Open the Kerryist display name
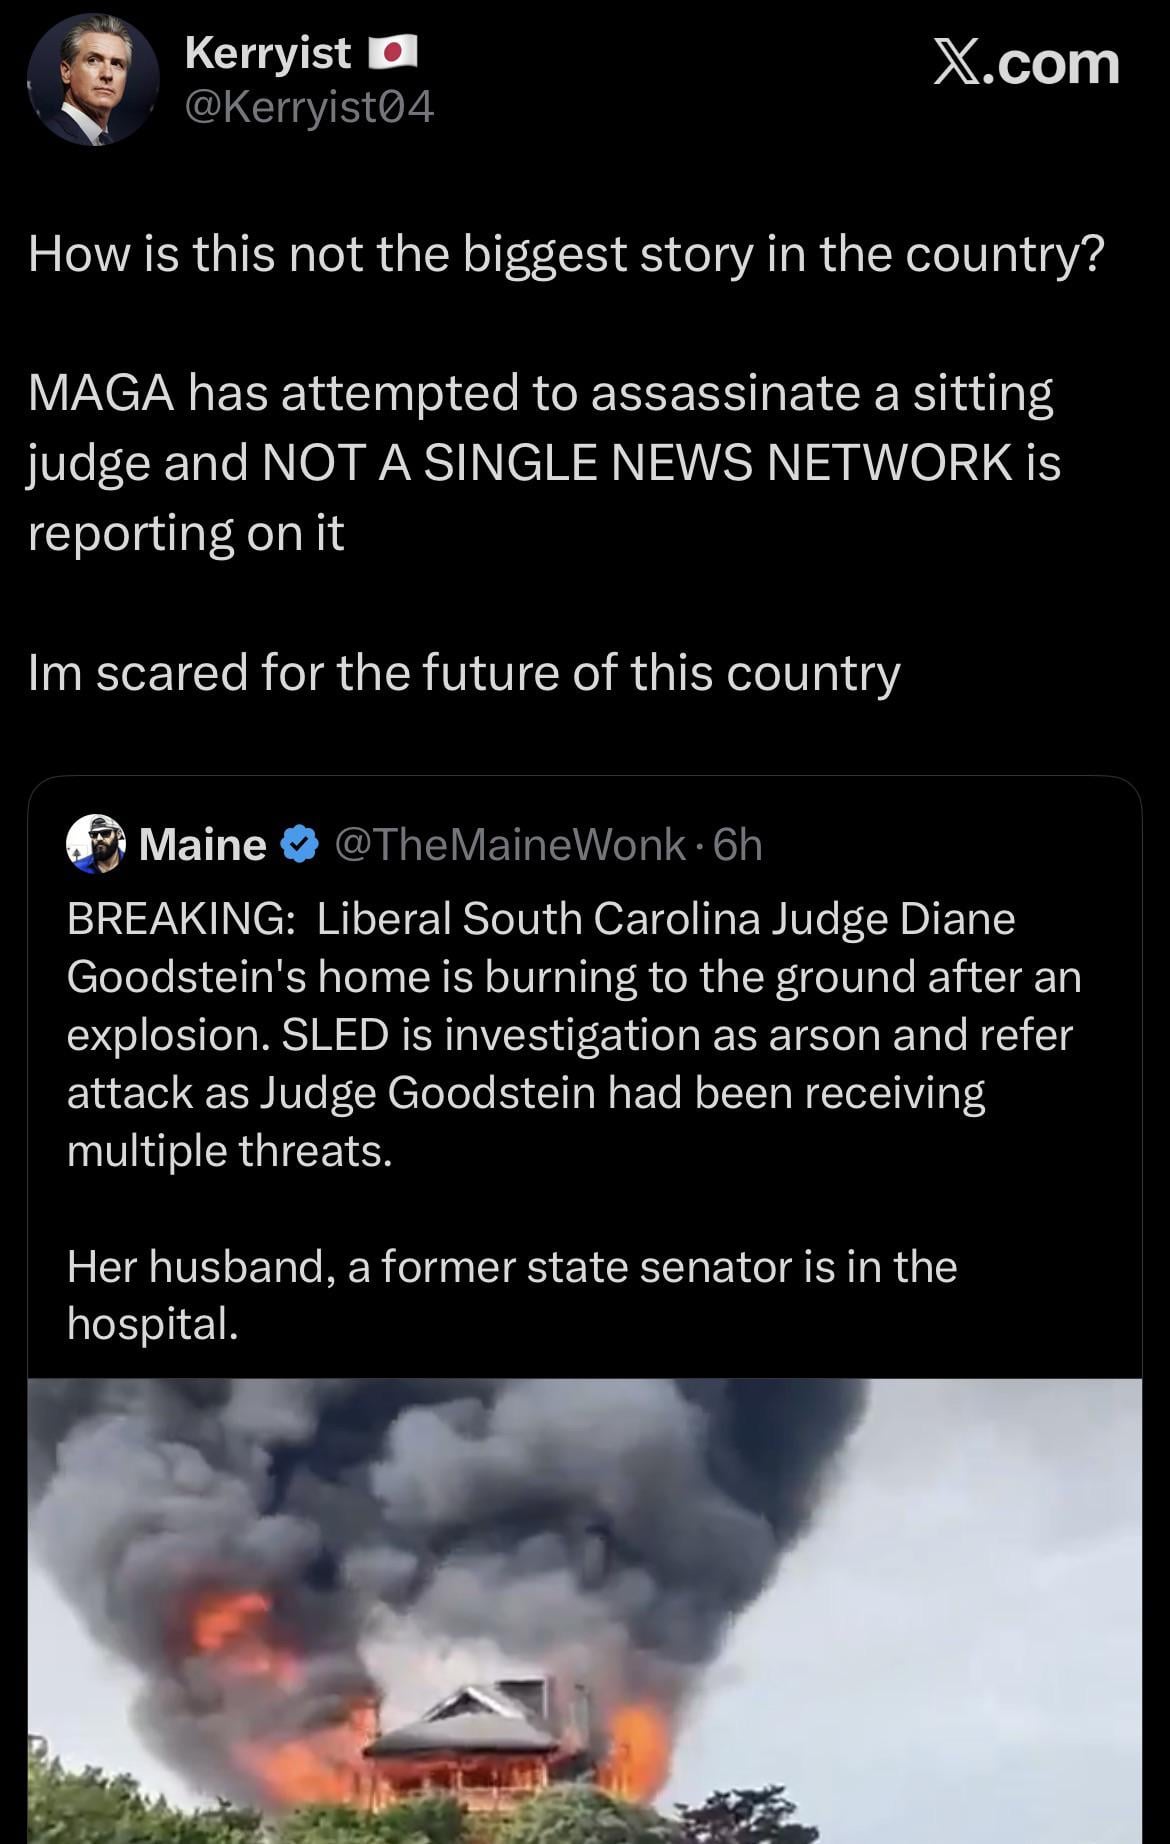This screenshot has height=1844, width=1170. click(268, 52)
